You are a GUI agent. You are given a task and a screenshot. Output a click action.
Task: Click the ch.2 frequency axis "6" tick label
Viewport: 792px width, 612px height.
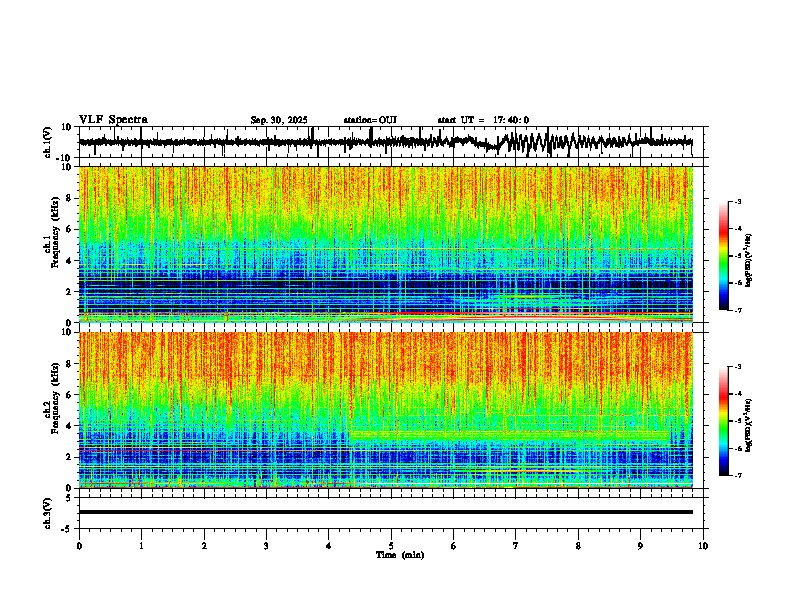(x=70, y=395)
